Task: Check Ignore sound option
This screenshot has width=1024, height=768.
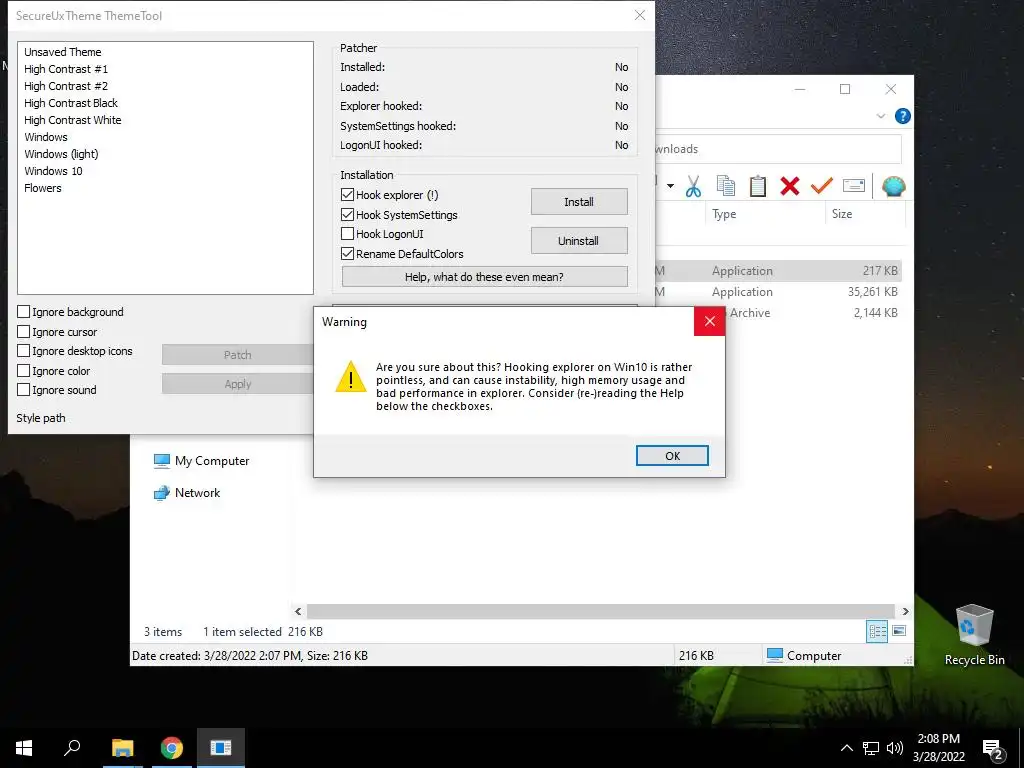Action: pyautogui.click(x=24, y=390)
